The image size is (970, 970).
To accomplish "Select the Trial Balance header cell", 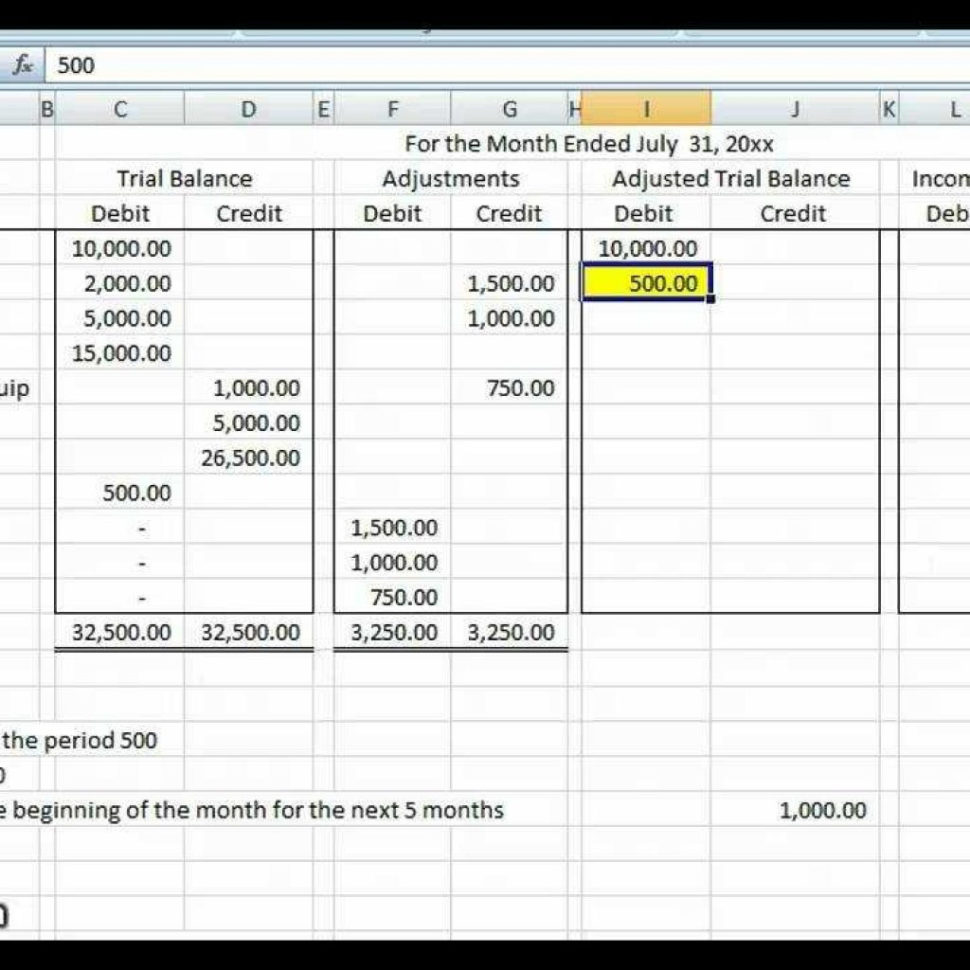I will click(x=184, y=178).
